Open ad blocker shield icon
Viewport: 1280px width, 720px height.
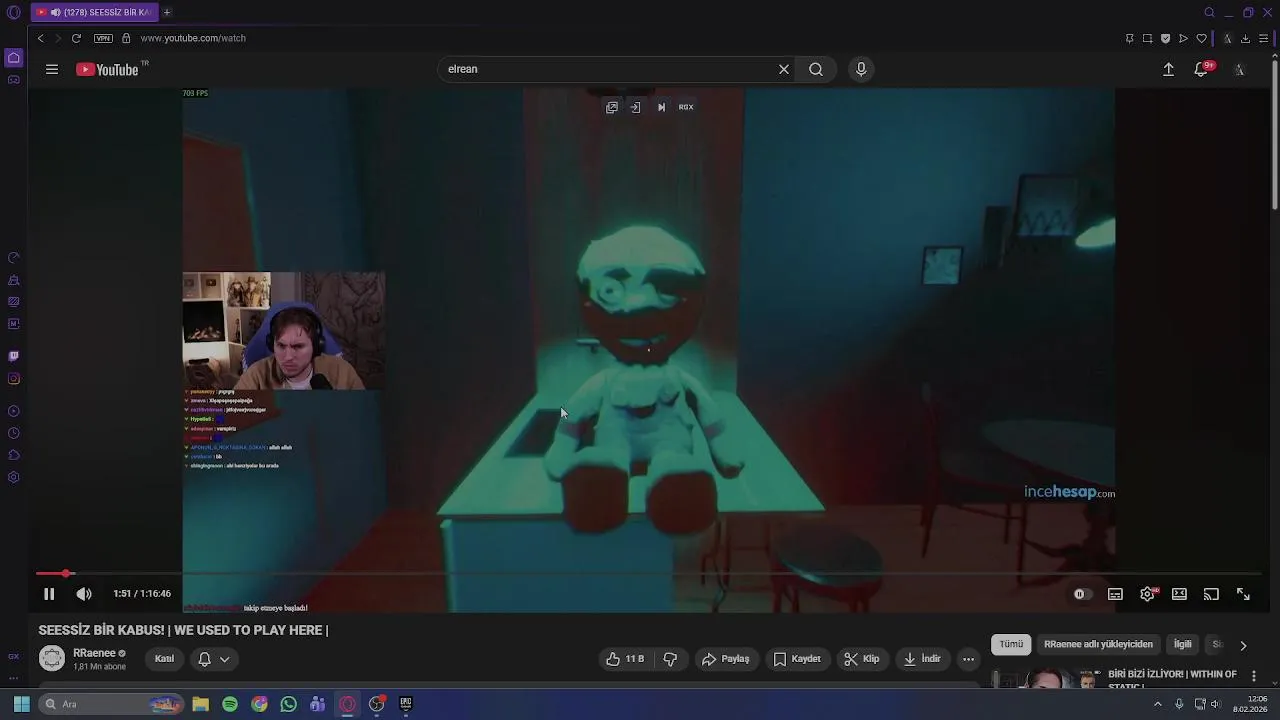coord(1165,38)
